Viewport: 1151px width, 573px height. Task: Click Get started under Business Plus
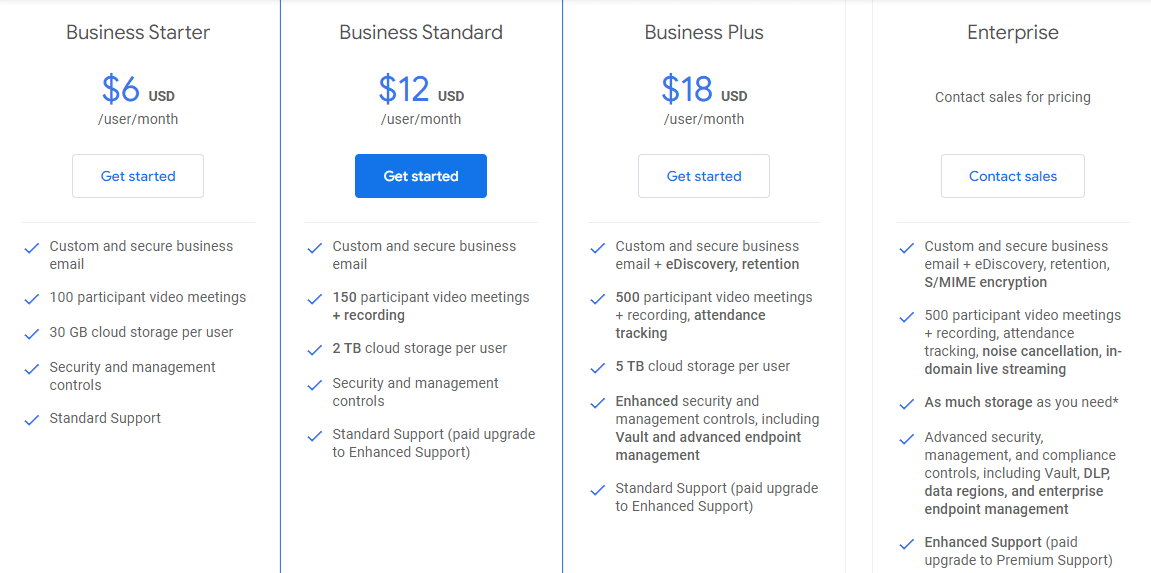[x=704, y=176]
